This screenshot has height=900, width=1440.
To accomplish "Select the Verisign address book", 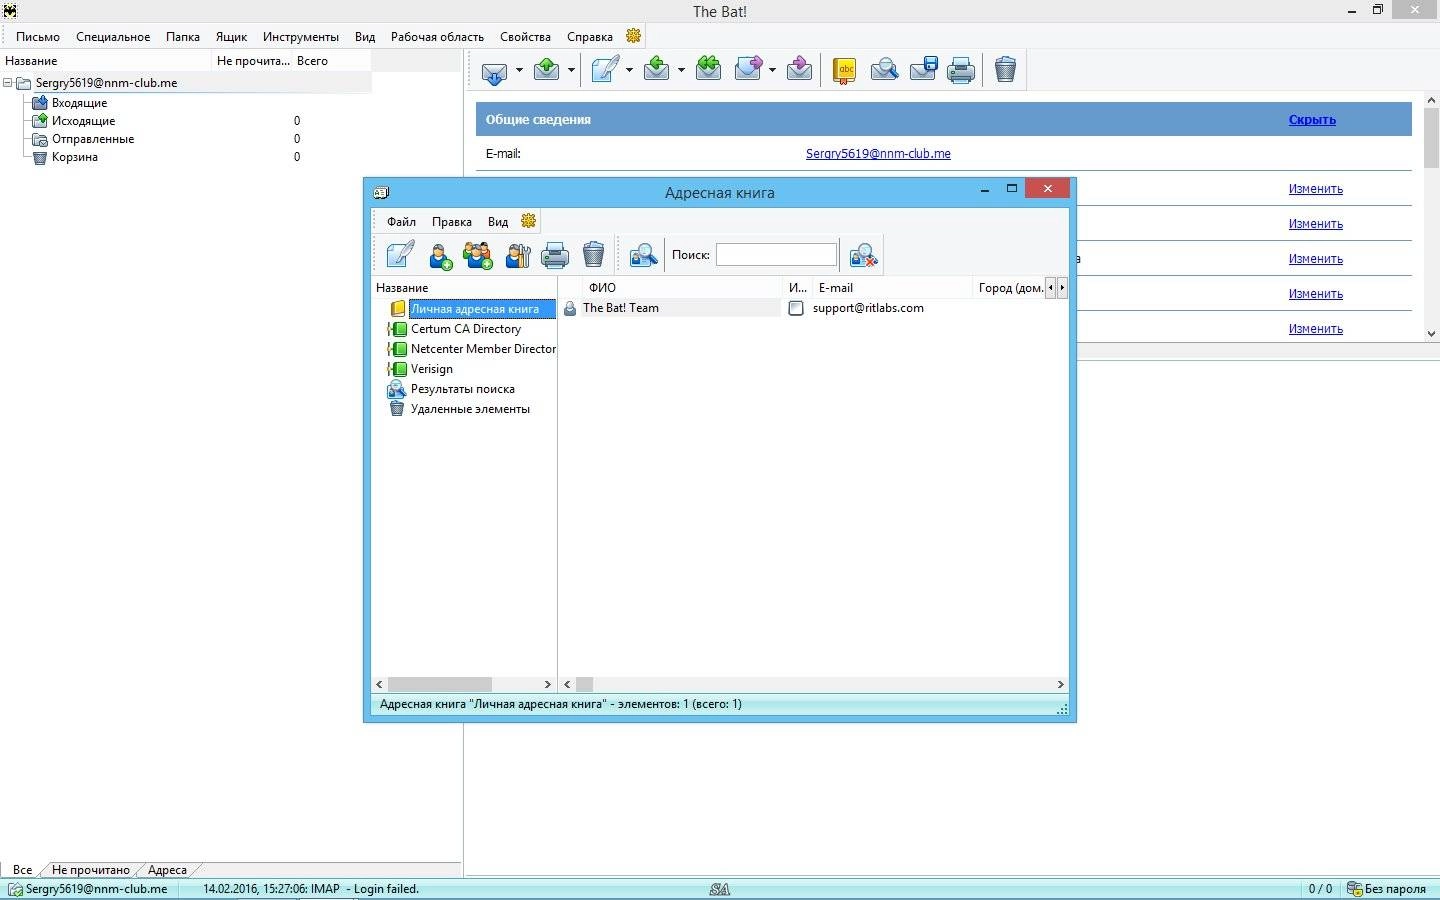I will click(x=431, y=369).
